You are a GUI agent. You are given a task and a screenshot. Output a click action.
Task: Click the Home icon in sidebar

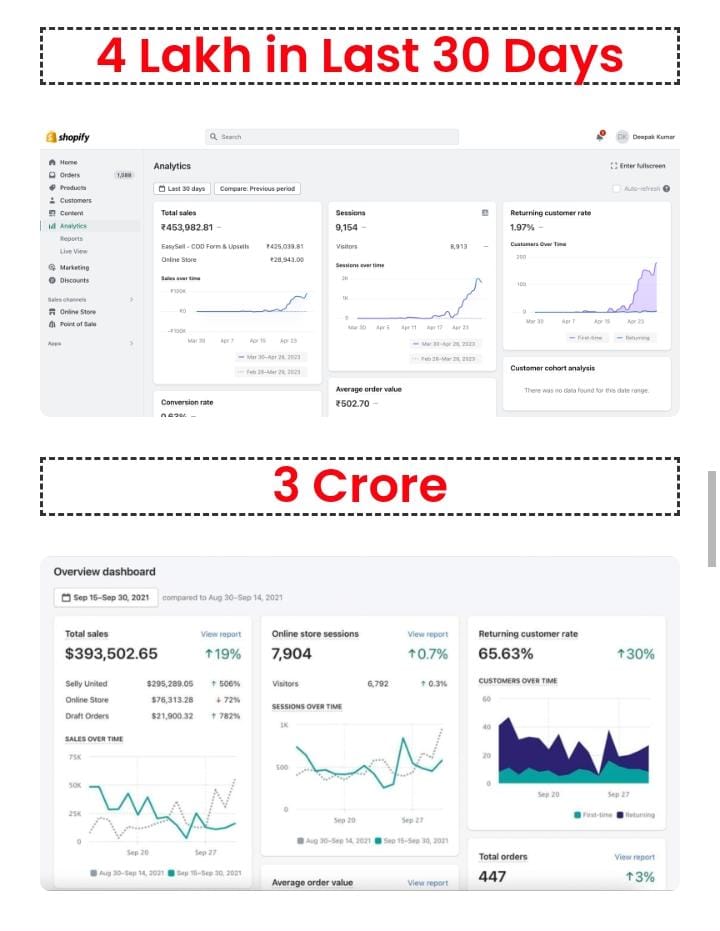[x=52, y=162]
